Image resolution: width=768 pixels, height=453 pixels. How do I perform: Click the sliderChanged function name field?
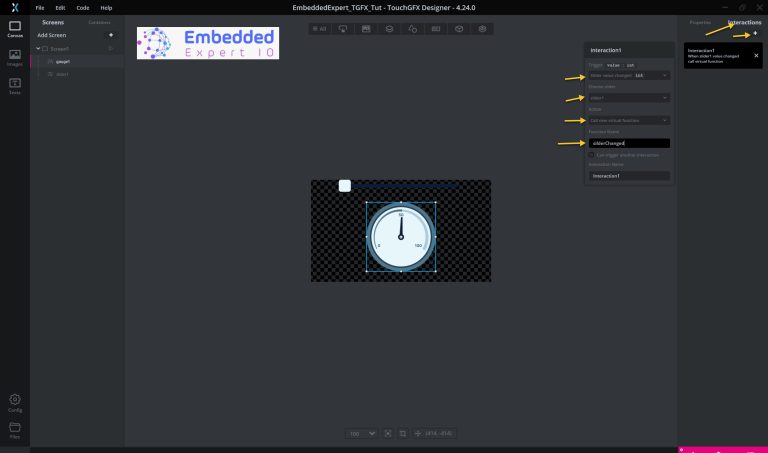click(629, 143)
